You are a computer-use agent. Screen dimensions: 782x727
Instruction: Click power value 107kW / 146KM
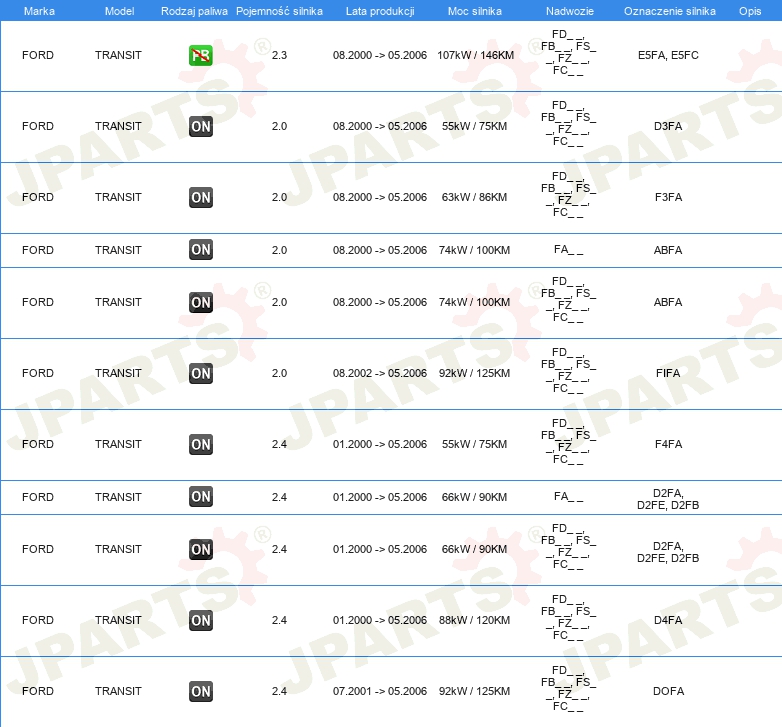(475, 55)
